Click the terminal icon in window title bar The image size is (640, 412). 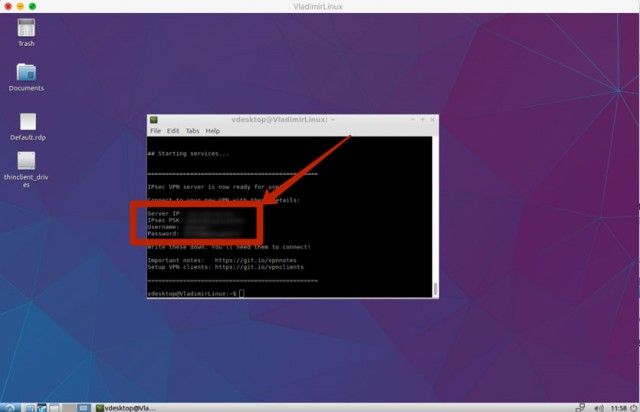point(154,119)
